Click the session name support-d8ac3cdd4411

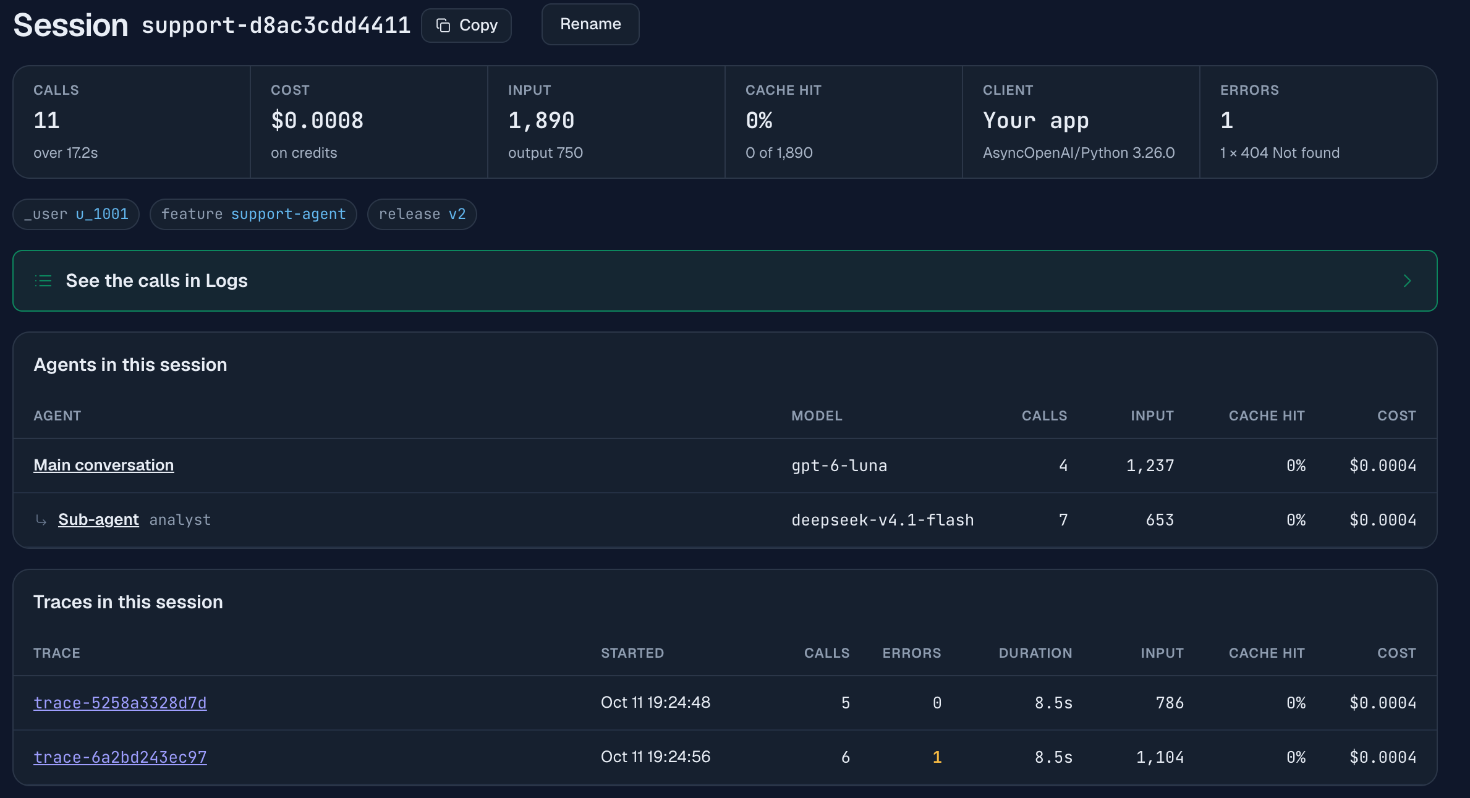[276, 26]
